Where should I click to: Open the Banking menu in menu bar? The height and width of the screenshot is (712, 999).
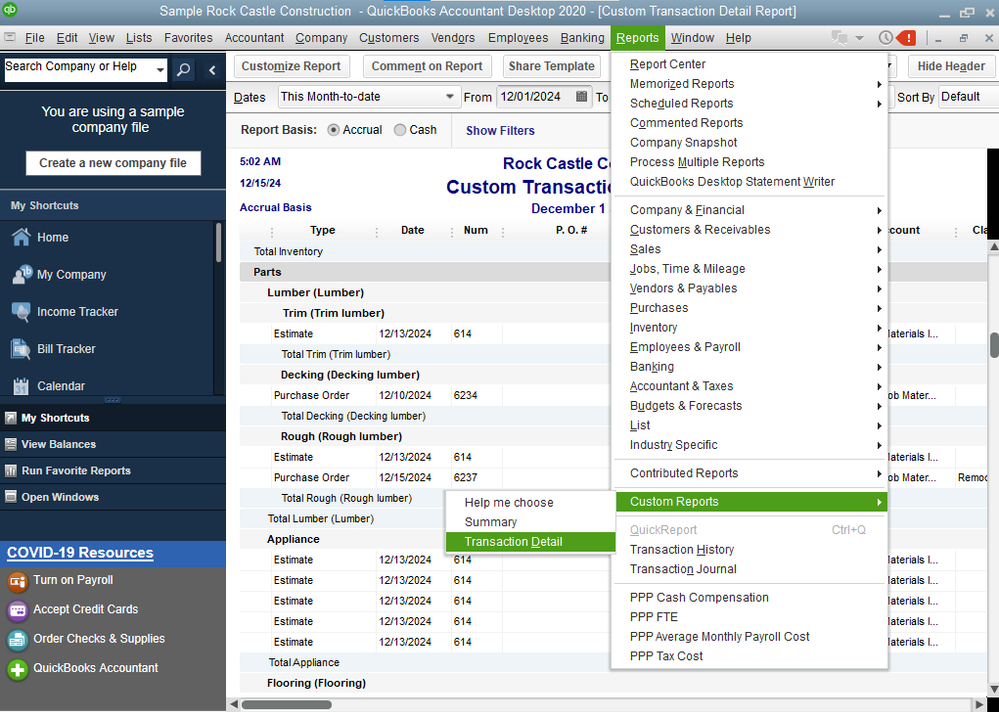coord(582,38)
